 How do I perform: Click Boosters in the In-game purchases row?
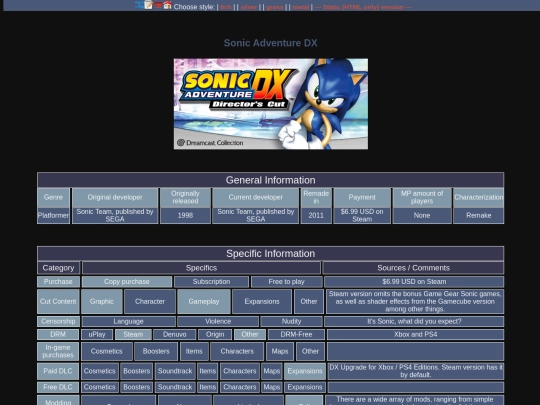coord(156,351)
